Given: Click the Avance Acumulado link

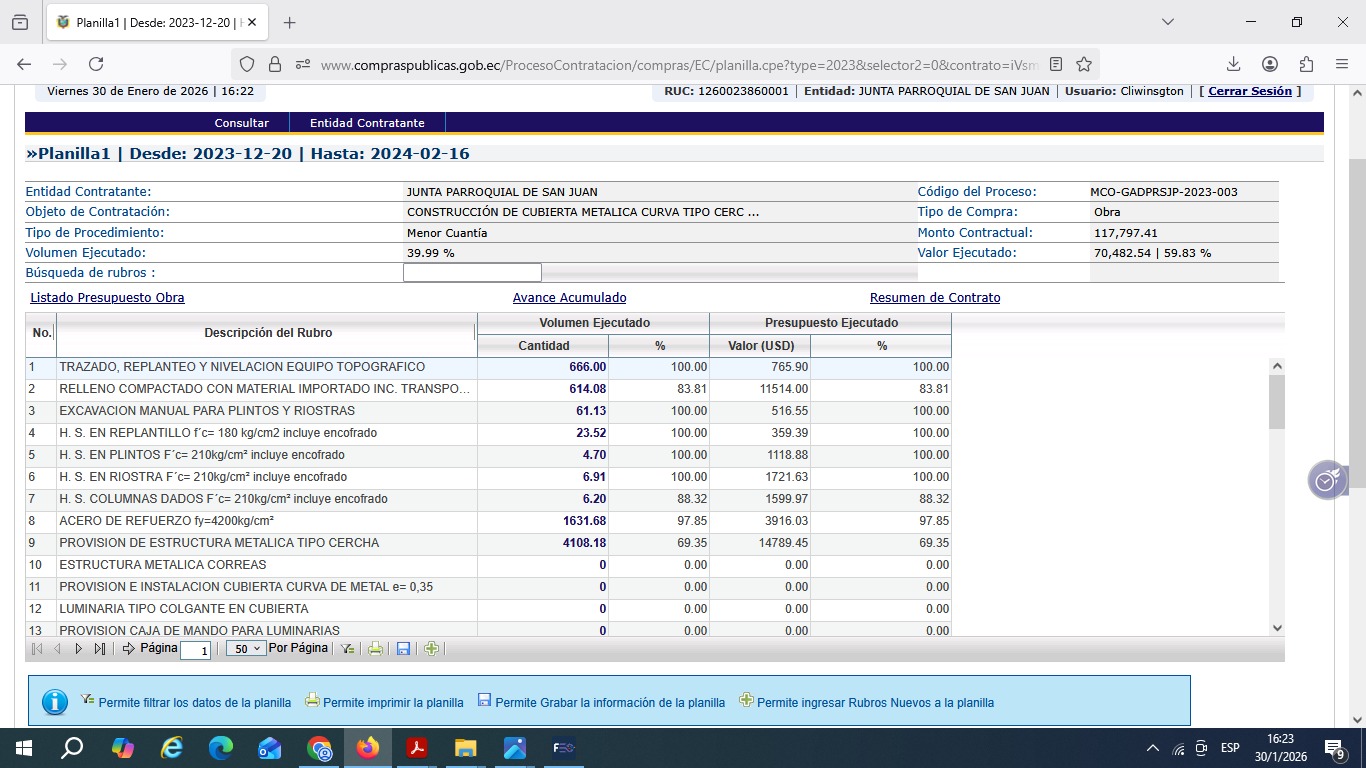Looking at the screenshot, I should click(569, 298).
